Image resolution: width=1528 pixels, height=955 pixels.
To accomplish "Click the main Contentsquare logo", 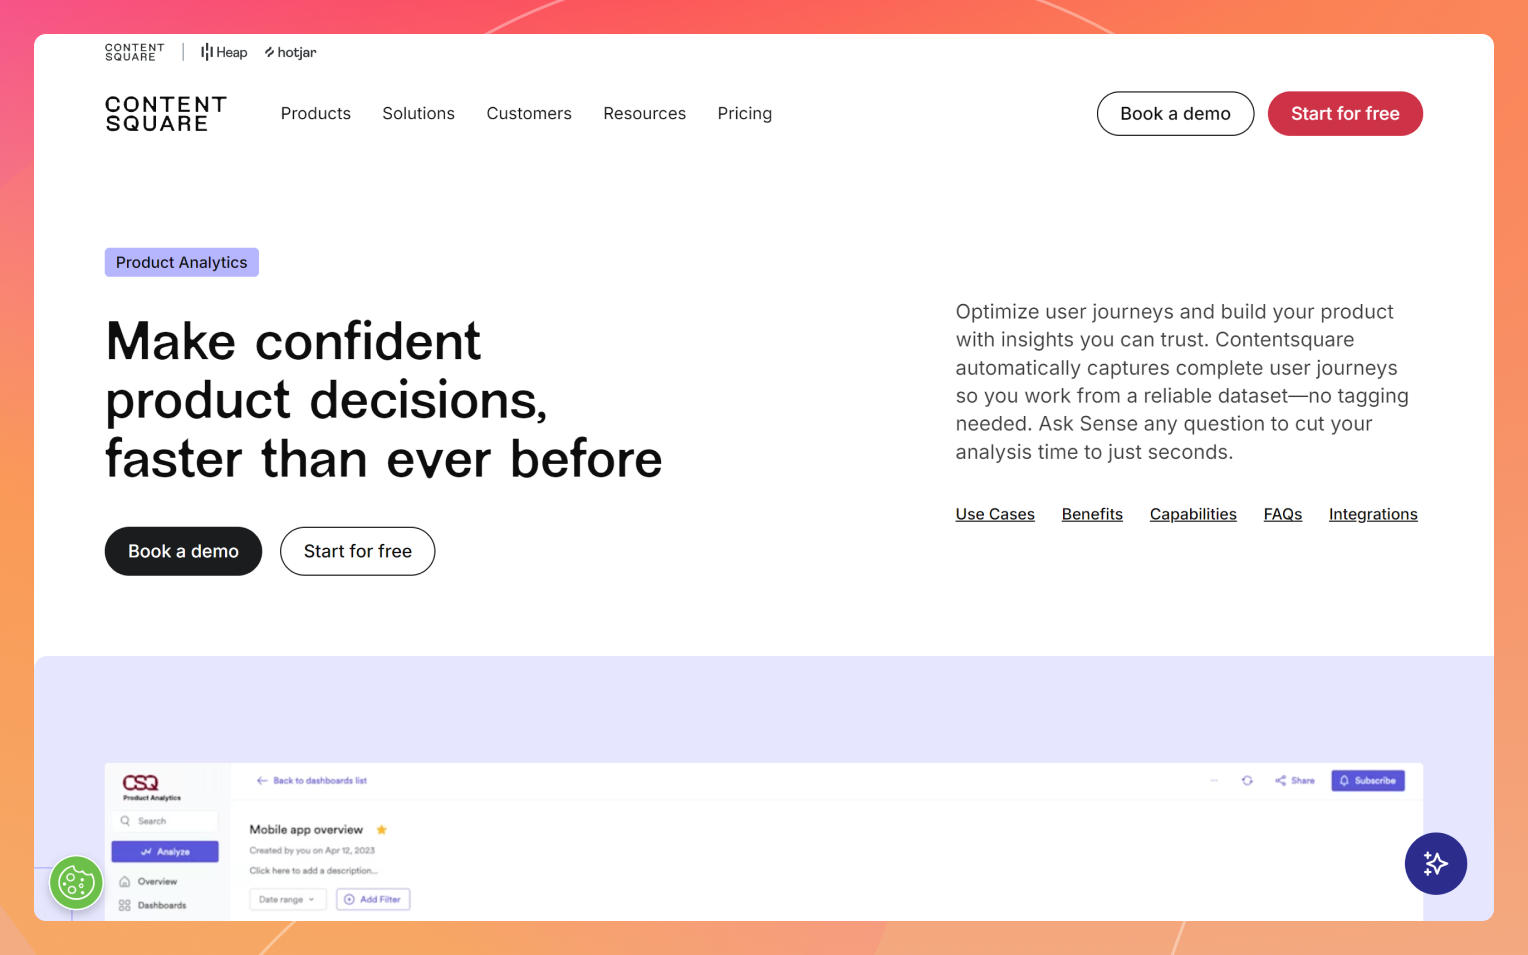I will pos(166,114).
